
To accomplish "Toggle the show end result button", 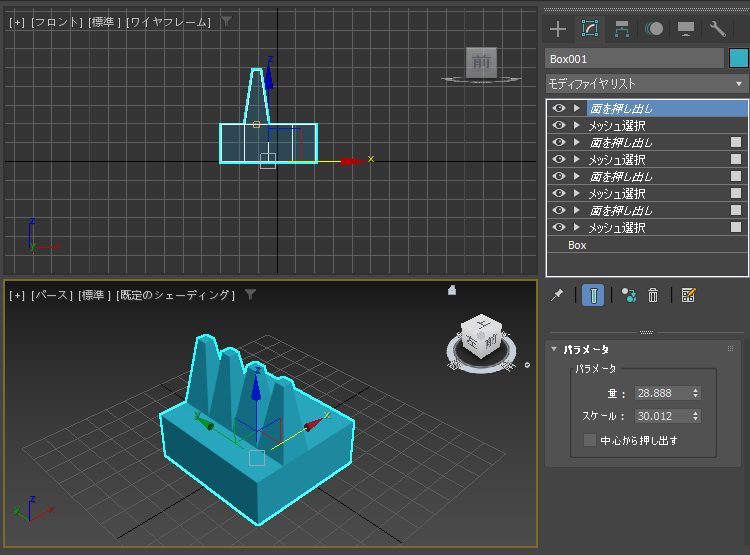I will tap(593, 295).
